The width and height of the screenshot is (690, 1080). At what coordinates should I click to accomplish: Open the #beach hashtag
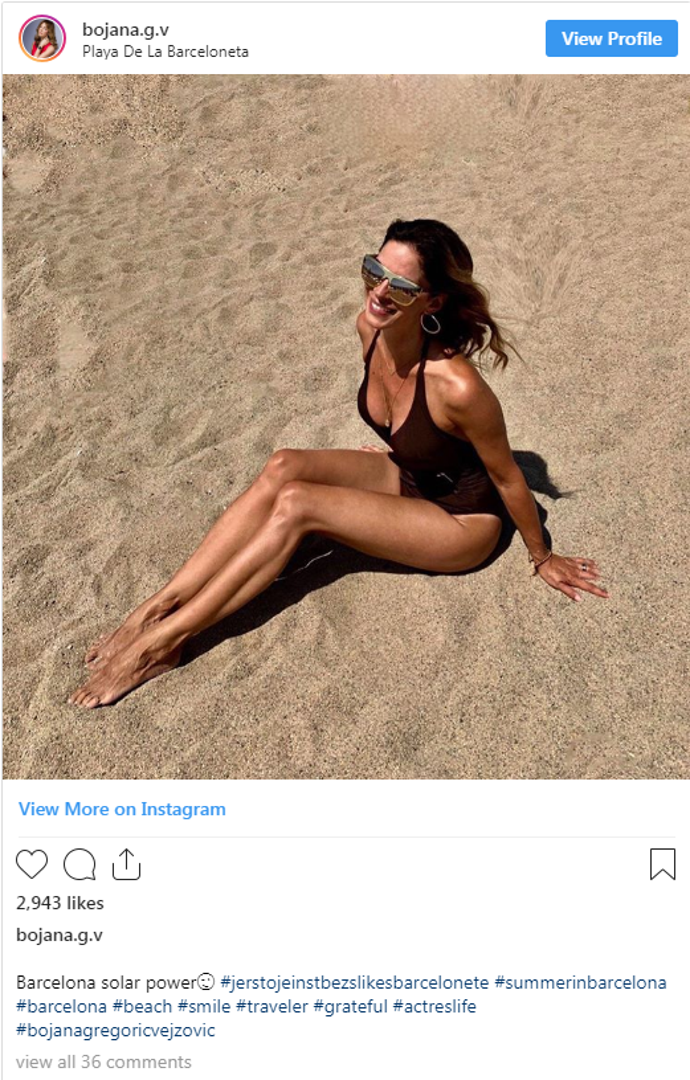(142, 1006)
